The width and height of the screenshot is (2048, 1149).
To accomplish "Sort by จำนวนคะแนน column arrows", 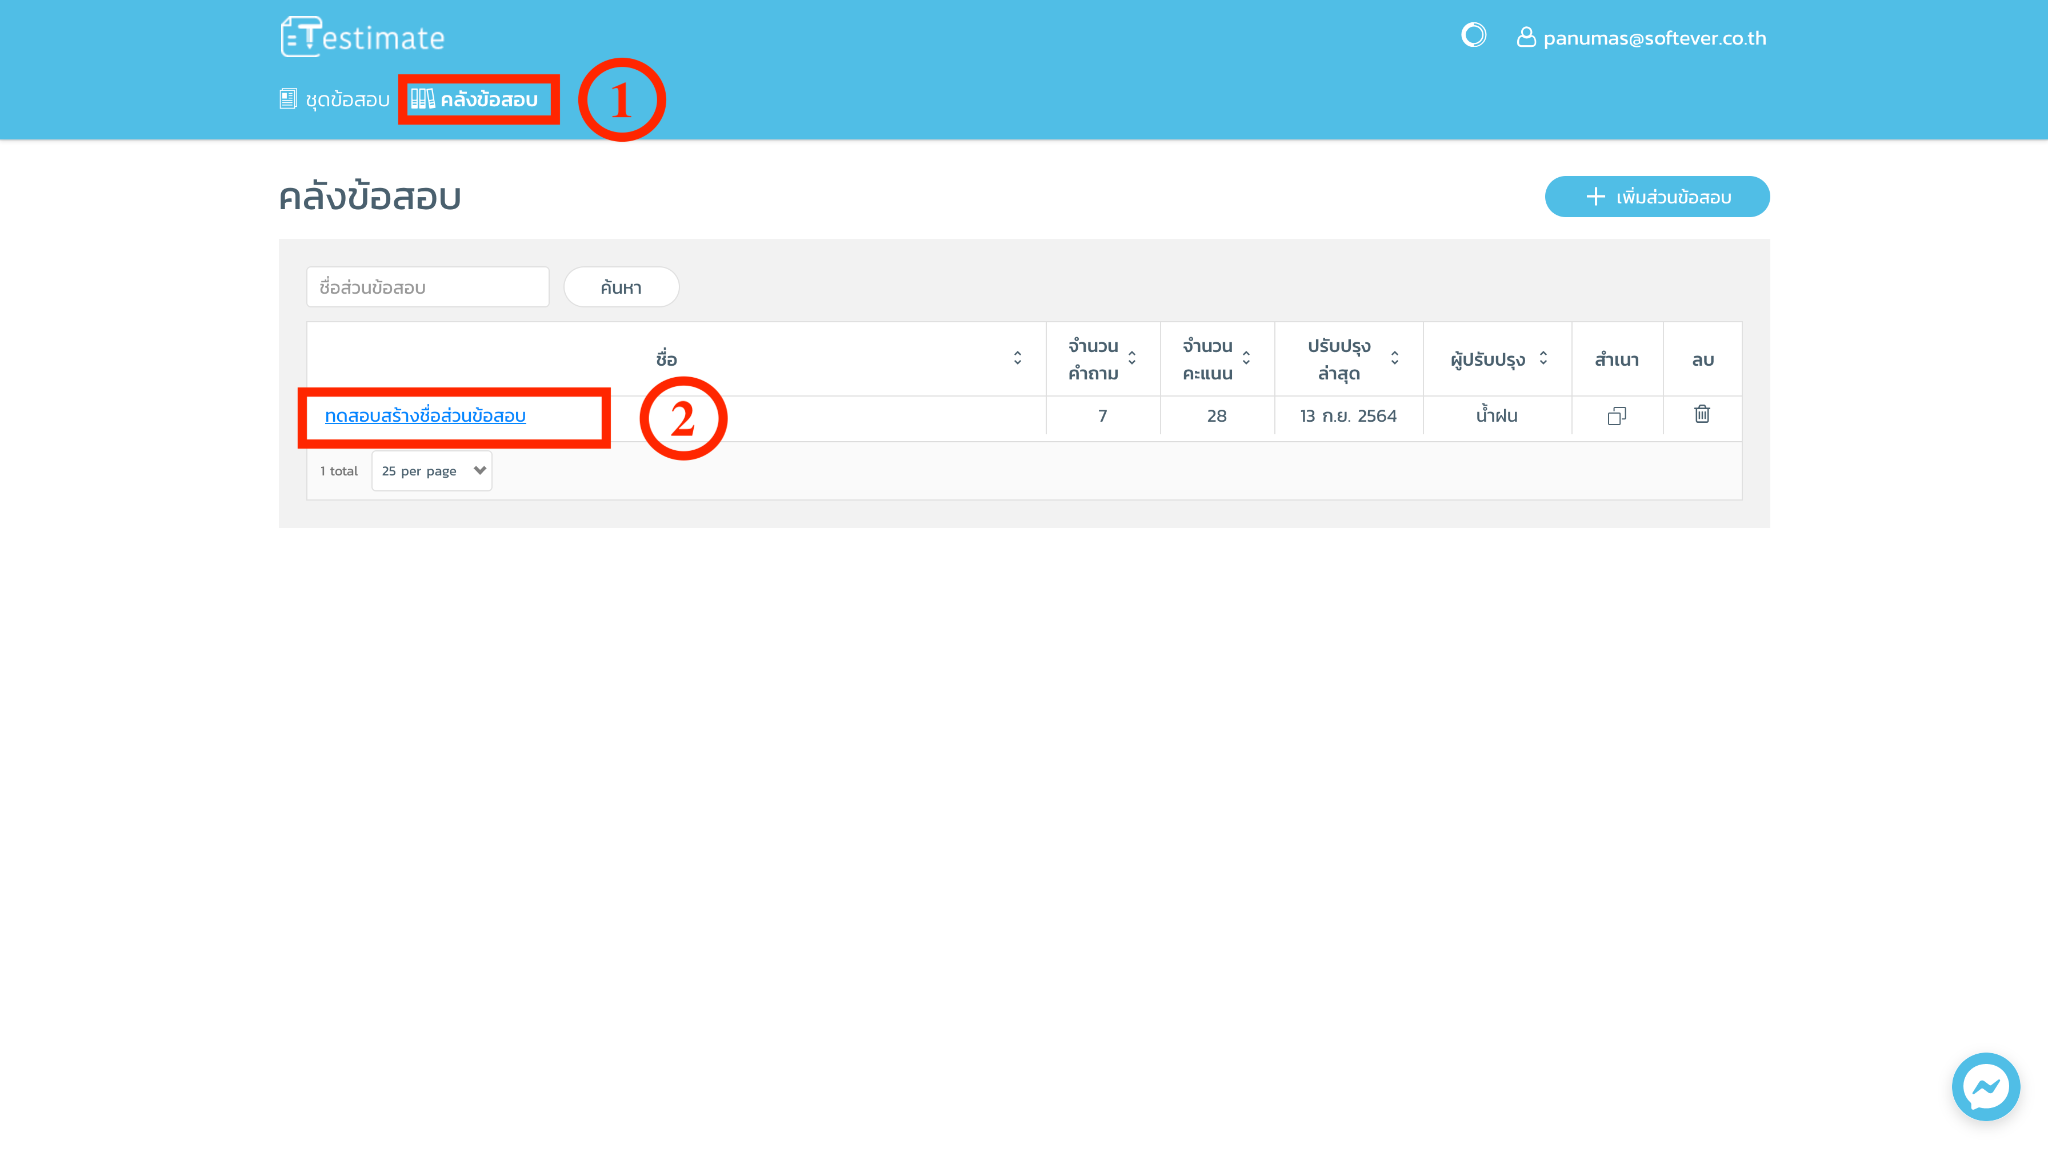I will pyautogui.click(x=1246, y=358).
